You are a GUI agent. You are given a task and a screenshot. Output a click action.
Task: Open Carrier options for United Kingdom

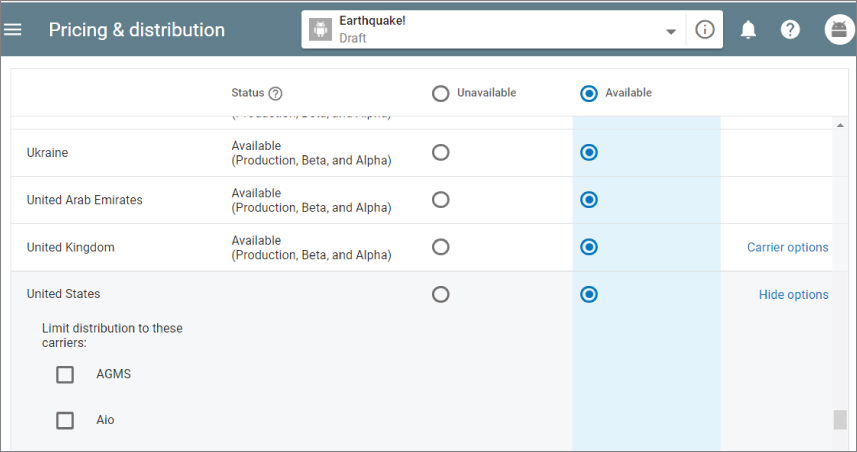pos(787,247)
